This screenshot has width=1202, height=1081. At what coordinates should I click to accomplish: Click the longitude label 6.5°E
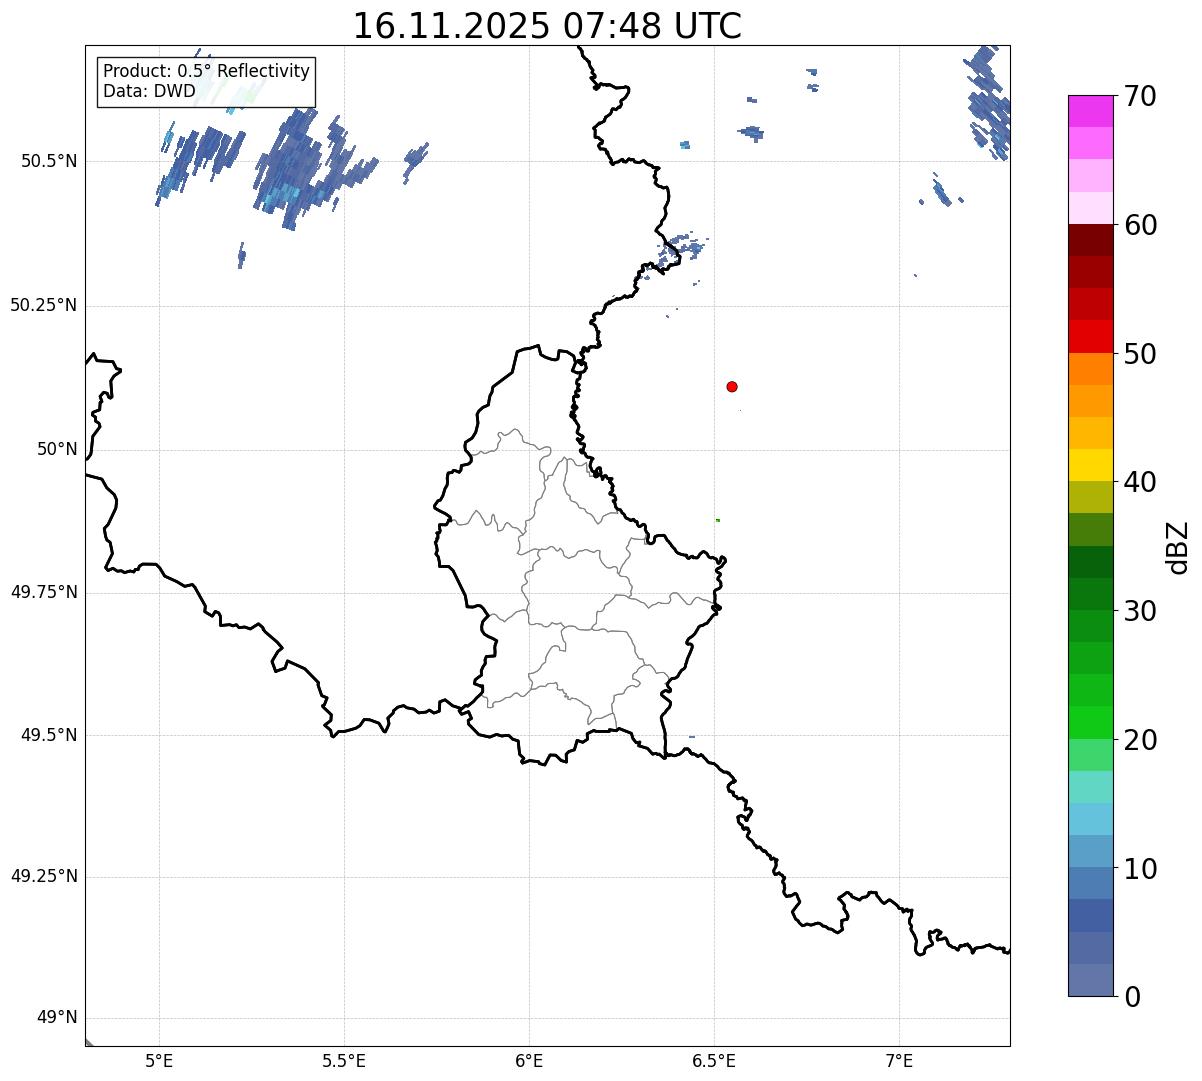[x=714, y=1060]
